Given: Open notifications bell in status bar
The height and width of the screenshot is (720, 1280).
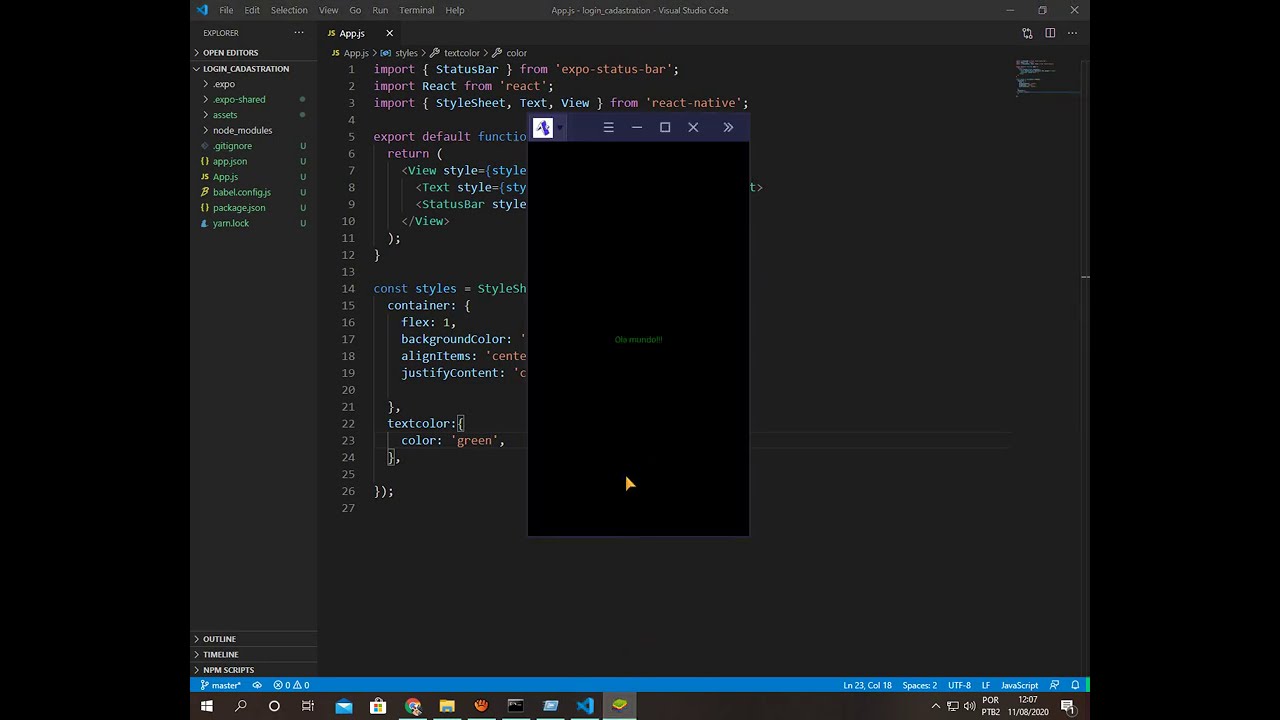Looking at the screenshot, I should click(1075, 685).
